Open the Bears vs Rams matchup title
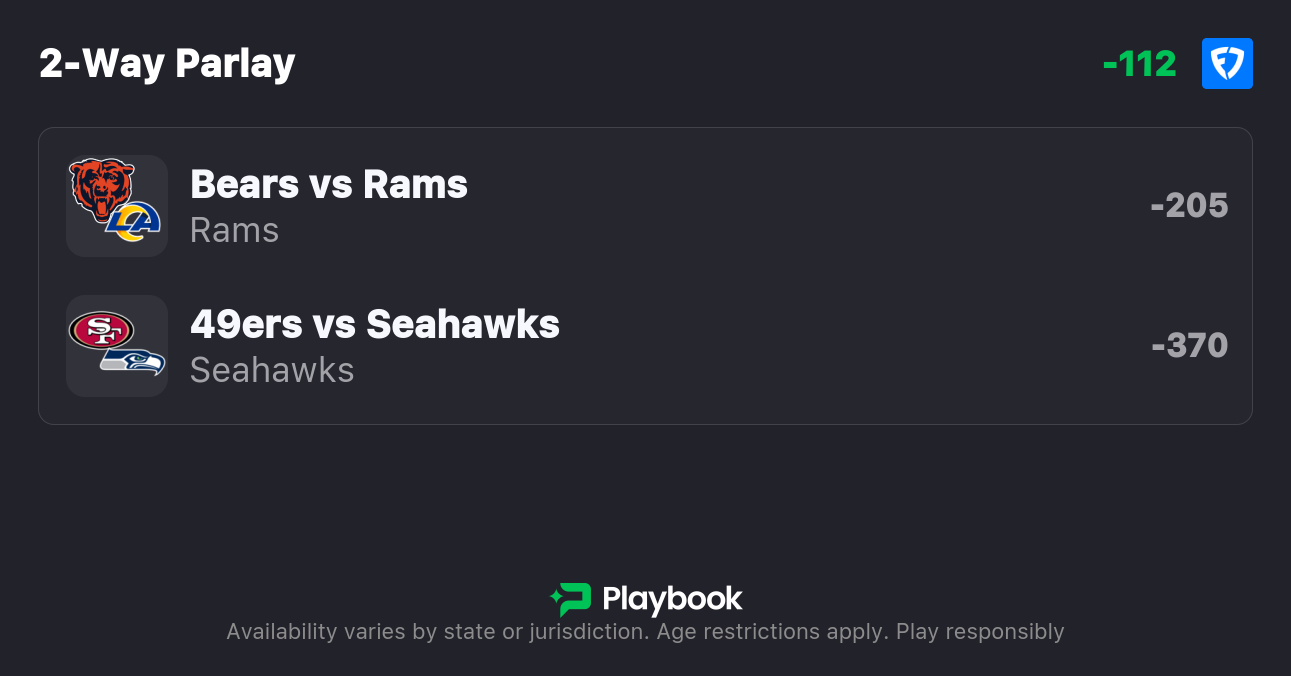 point(329,184)
